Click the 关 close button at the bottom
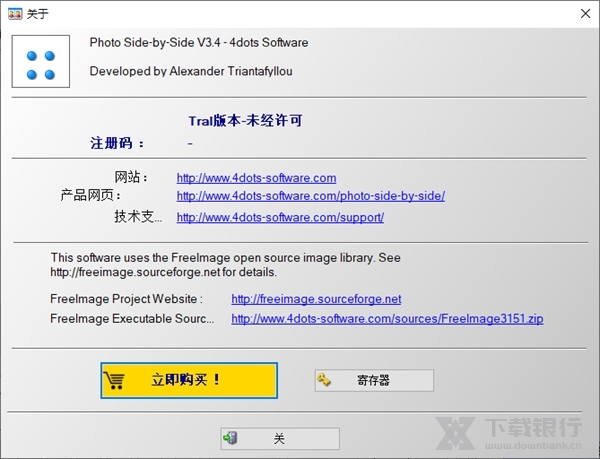 (x=280, y=438)
